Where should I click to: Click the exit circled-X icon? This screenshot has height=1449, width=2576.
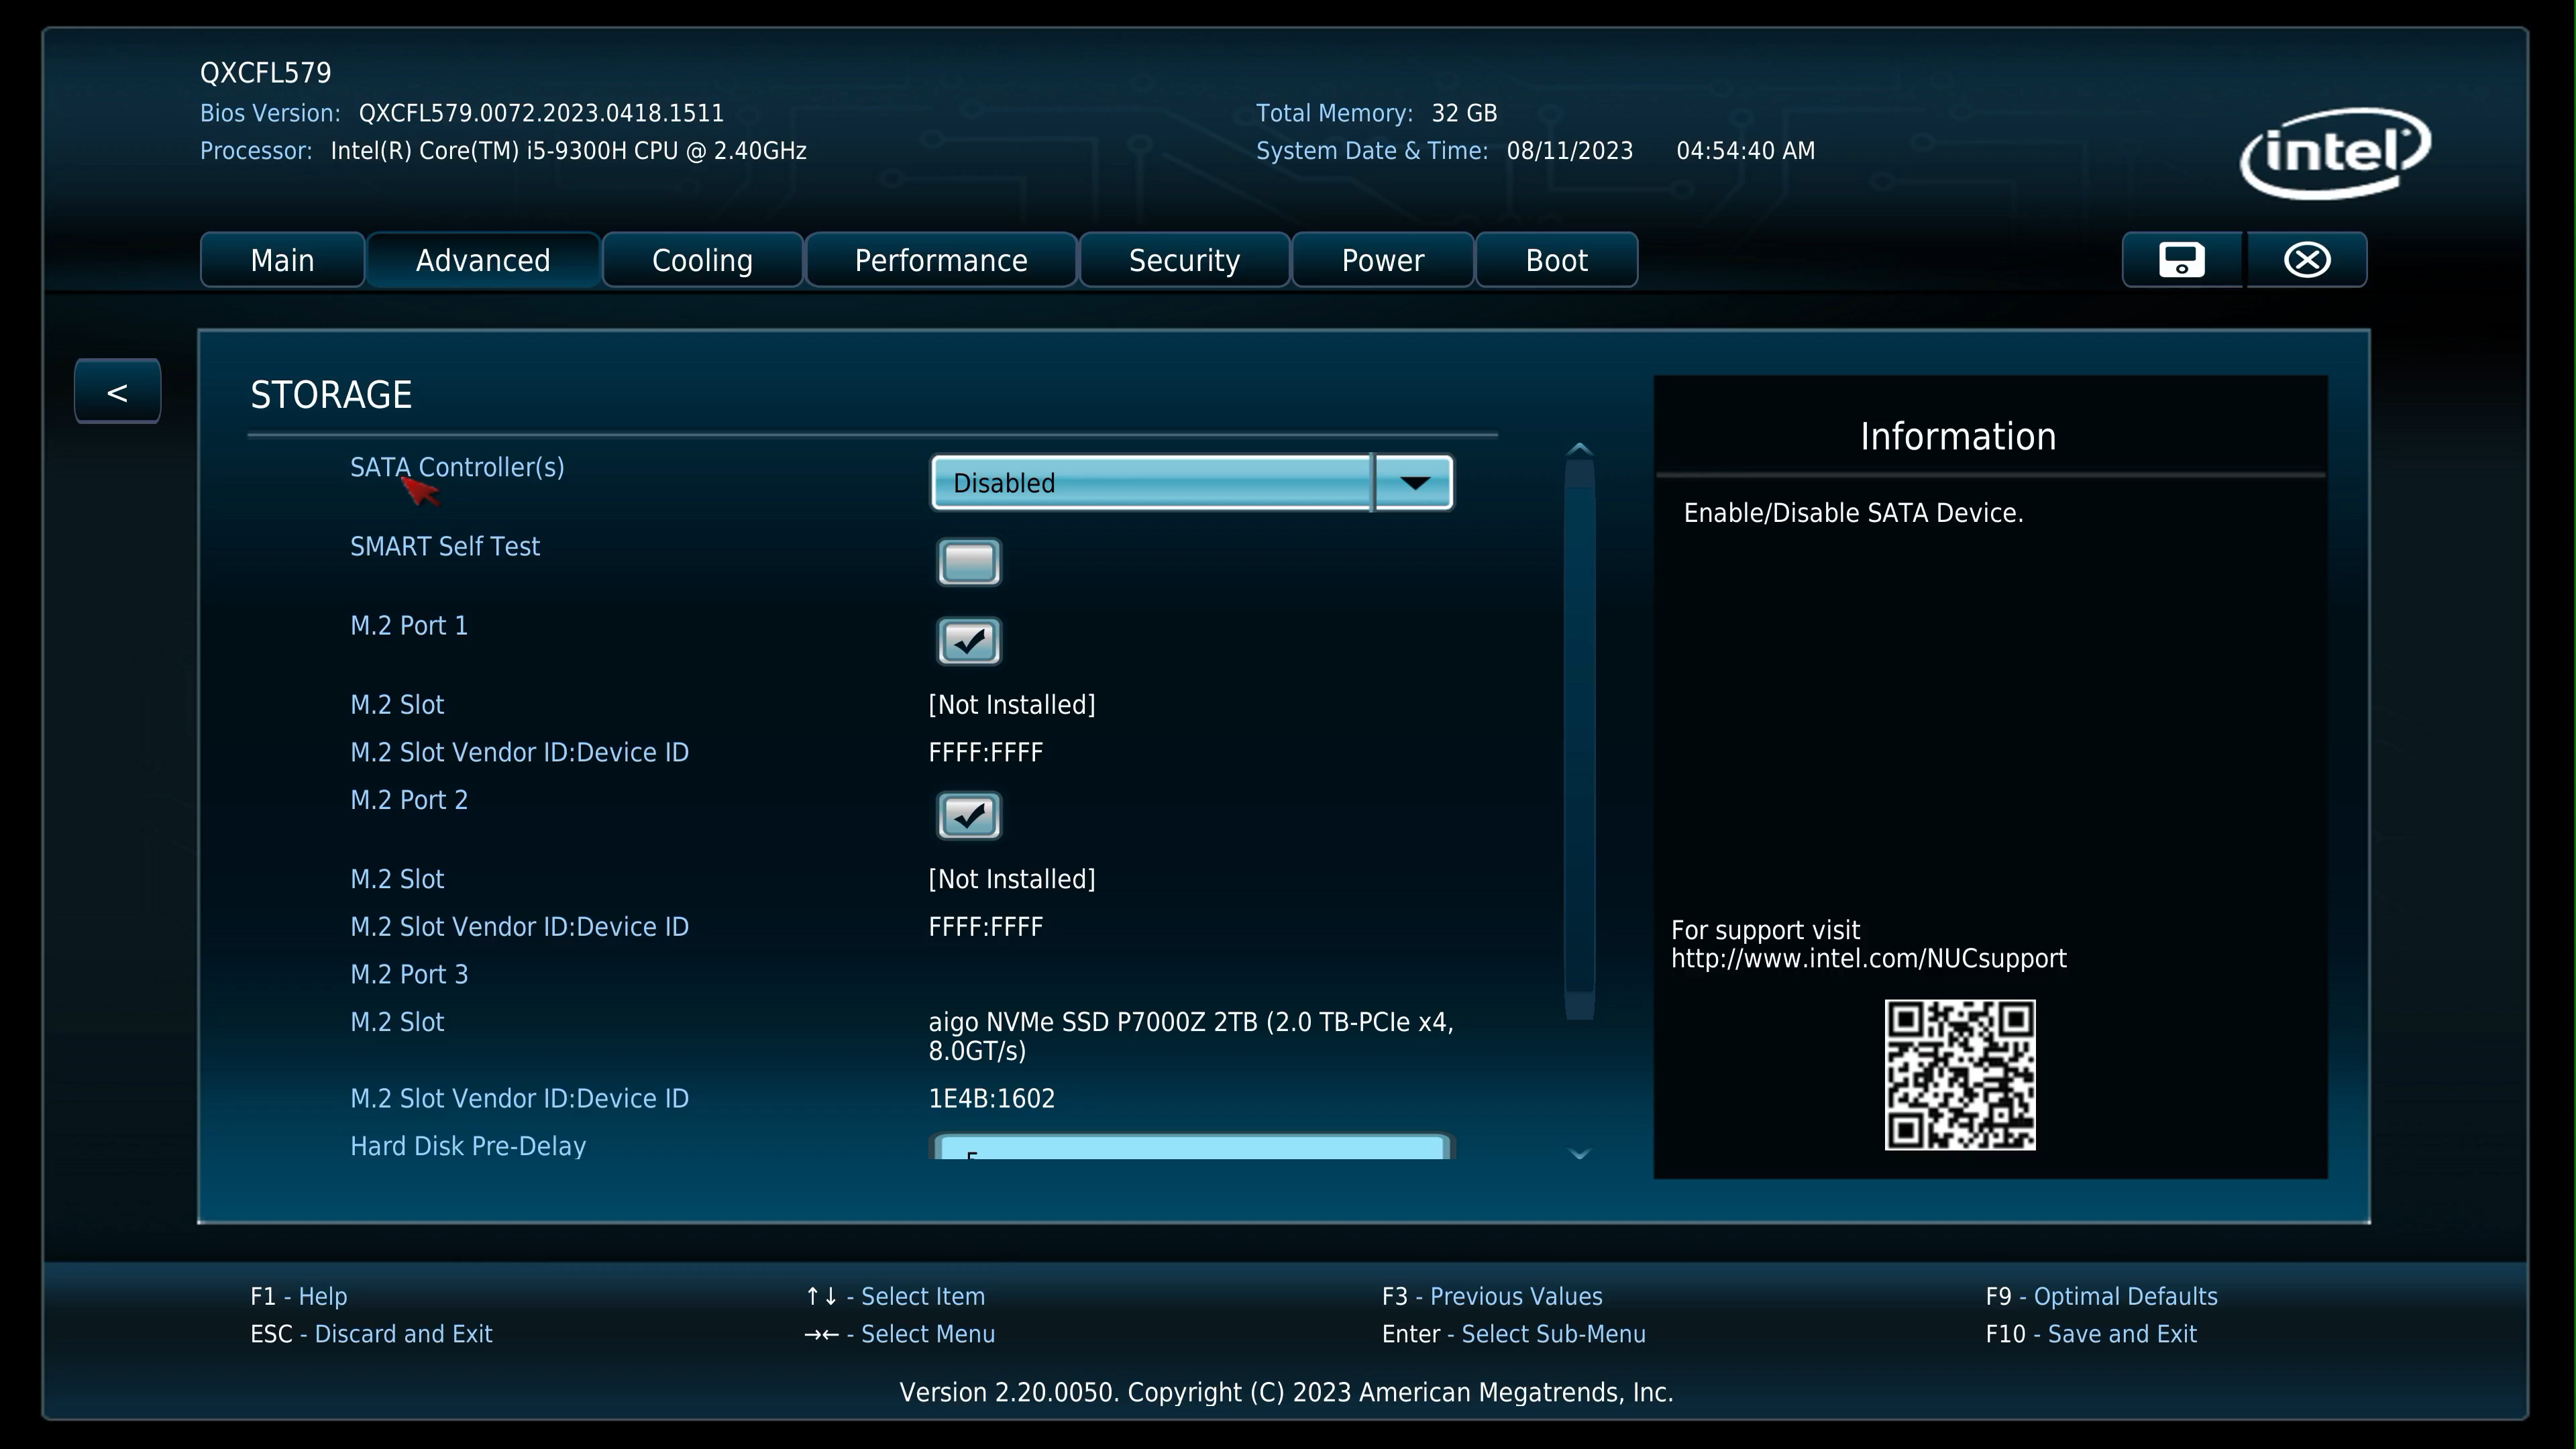[x=2306, y=260]
